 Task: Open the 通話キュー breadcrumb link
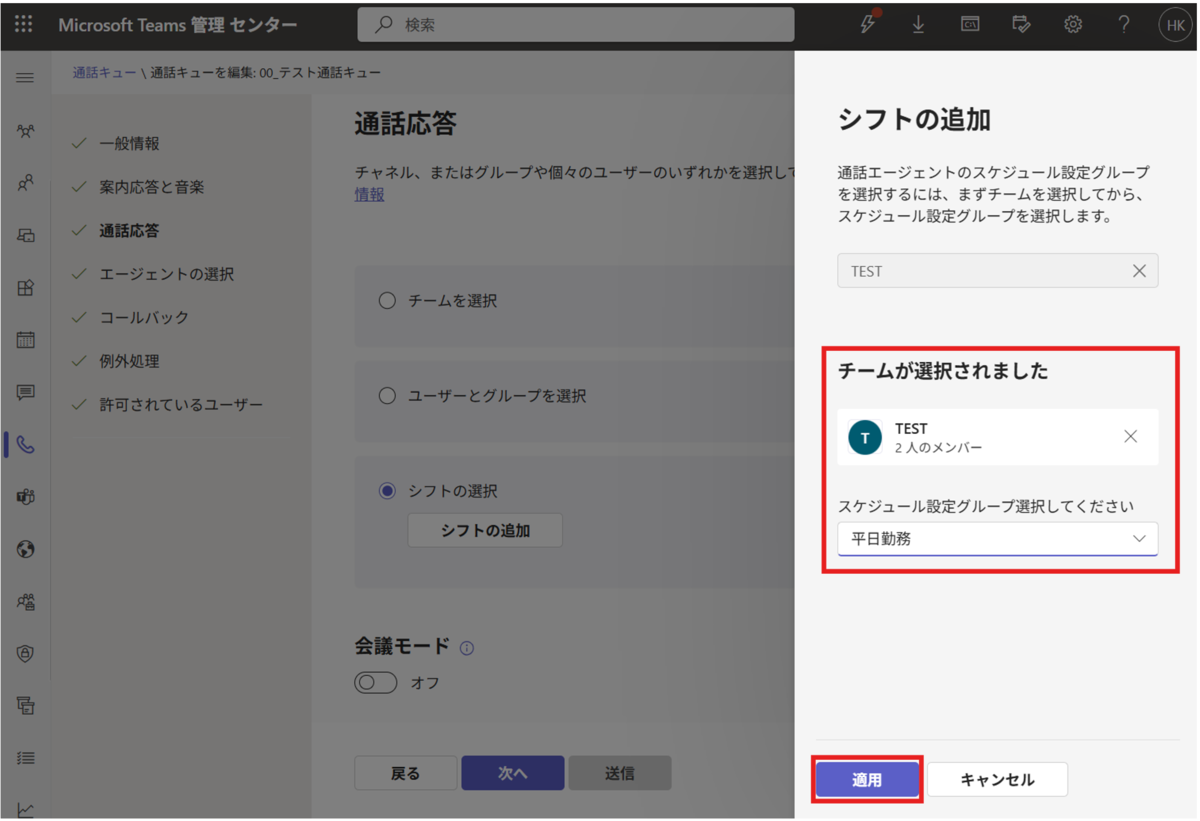[104, 73]
